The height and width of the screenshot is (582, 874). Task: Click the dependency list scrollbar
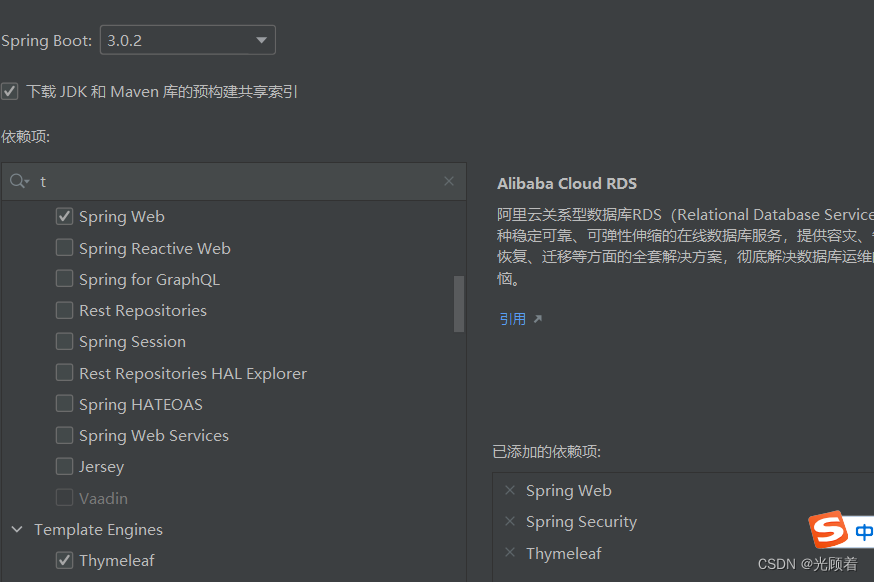tap(459, 305)
